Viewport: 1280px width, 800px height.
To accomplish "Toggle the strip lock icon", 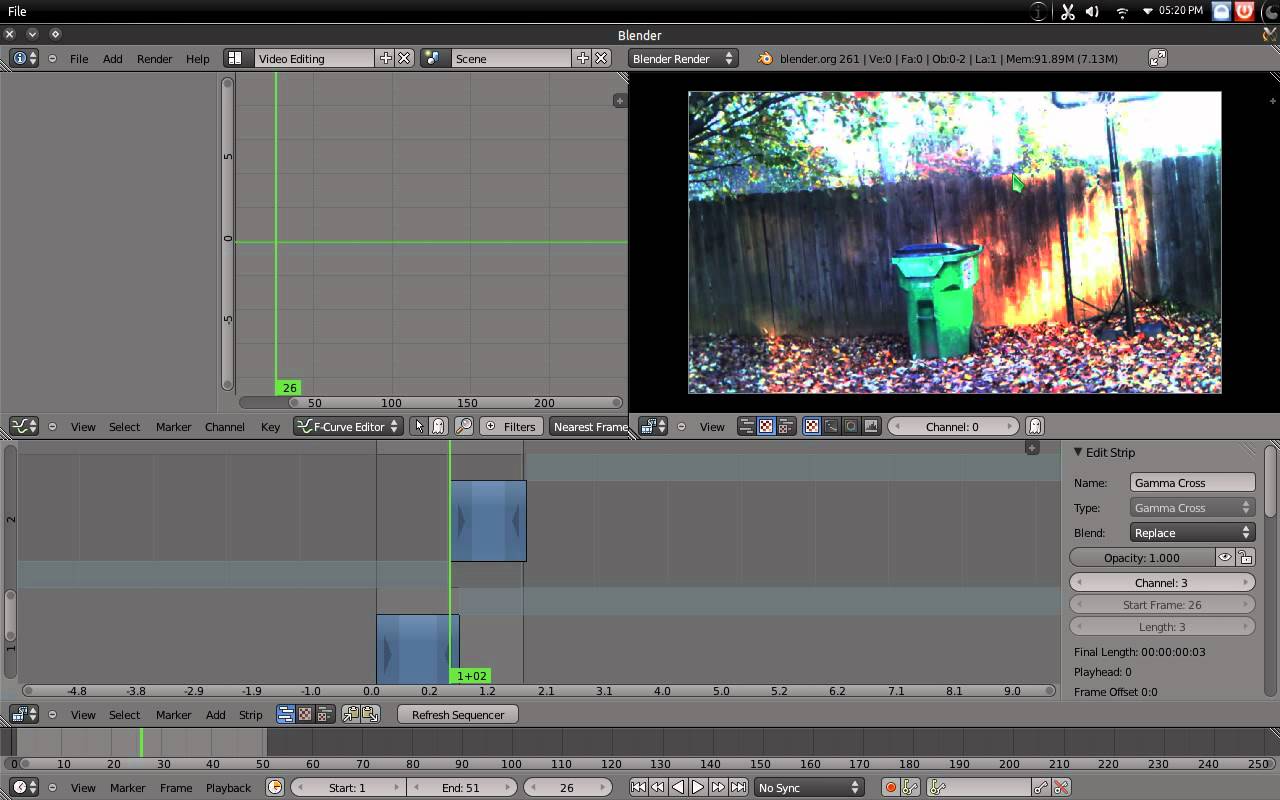I will coord(1245,557).
